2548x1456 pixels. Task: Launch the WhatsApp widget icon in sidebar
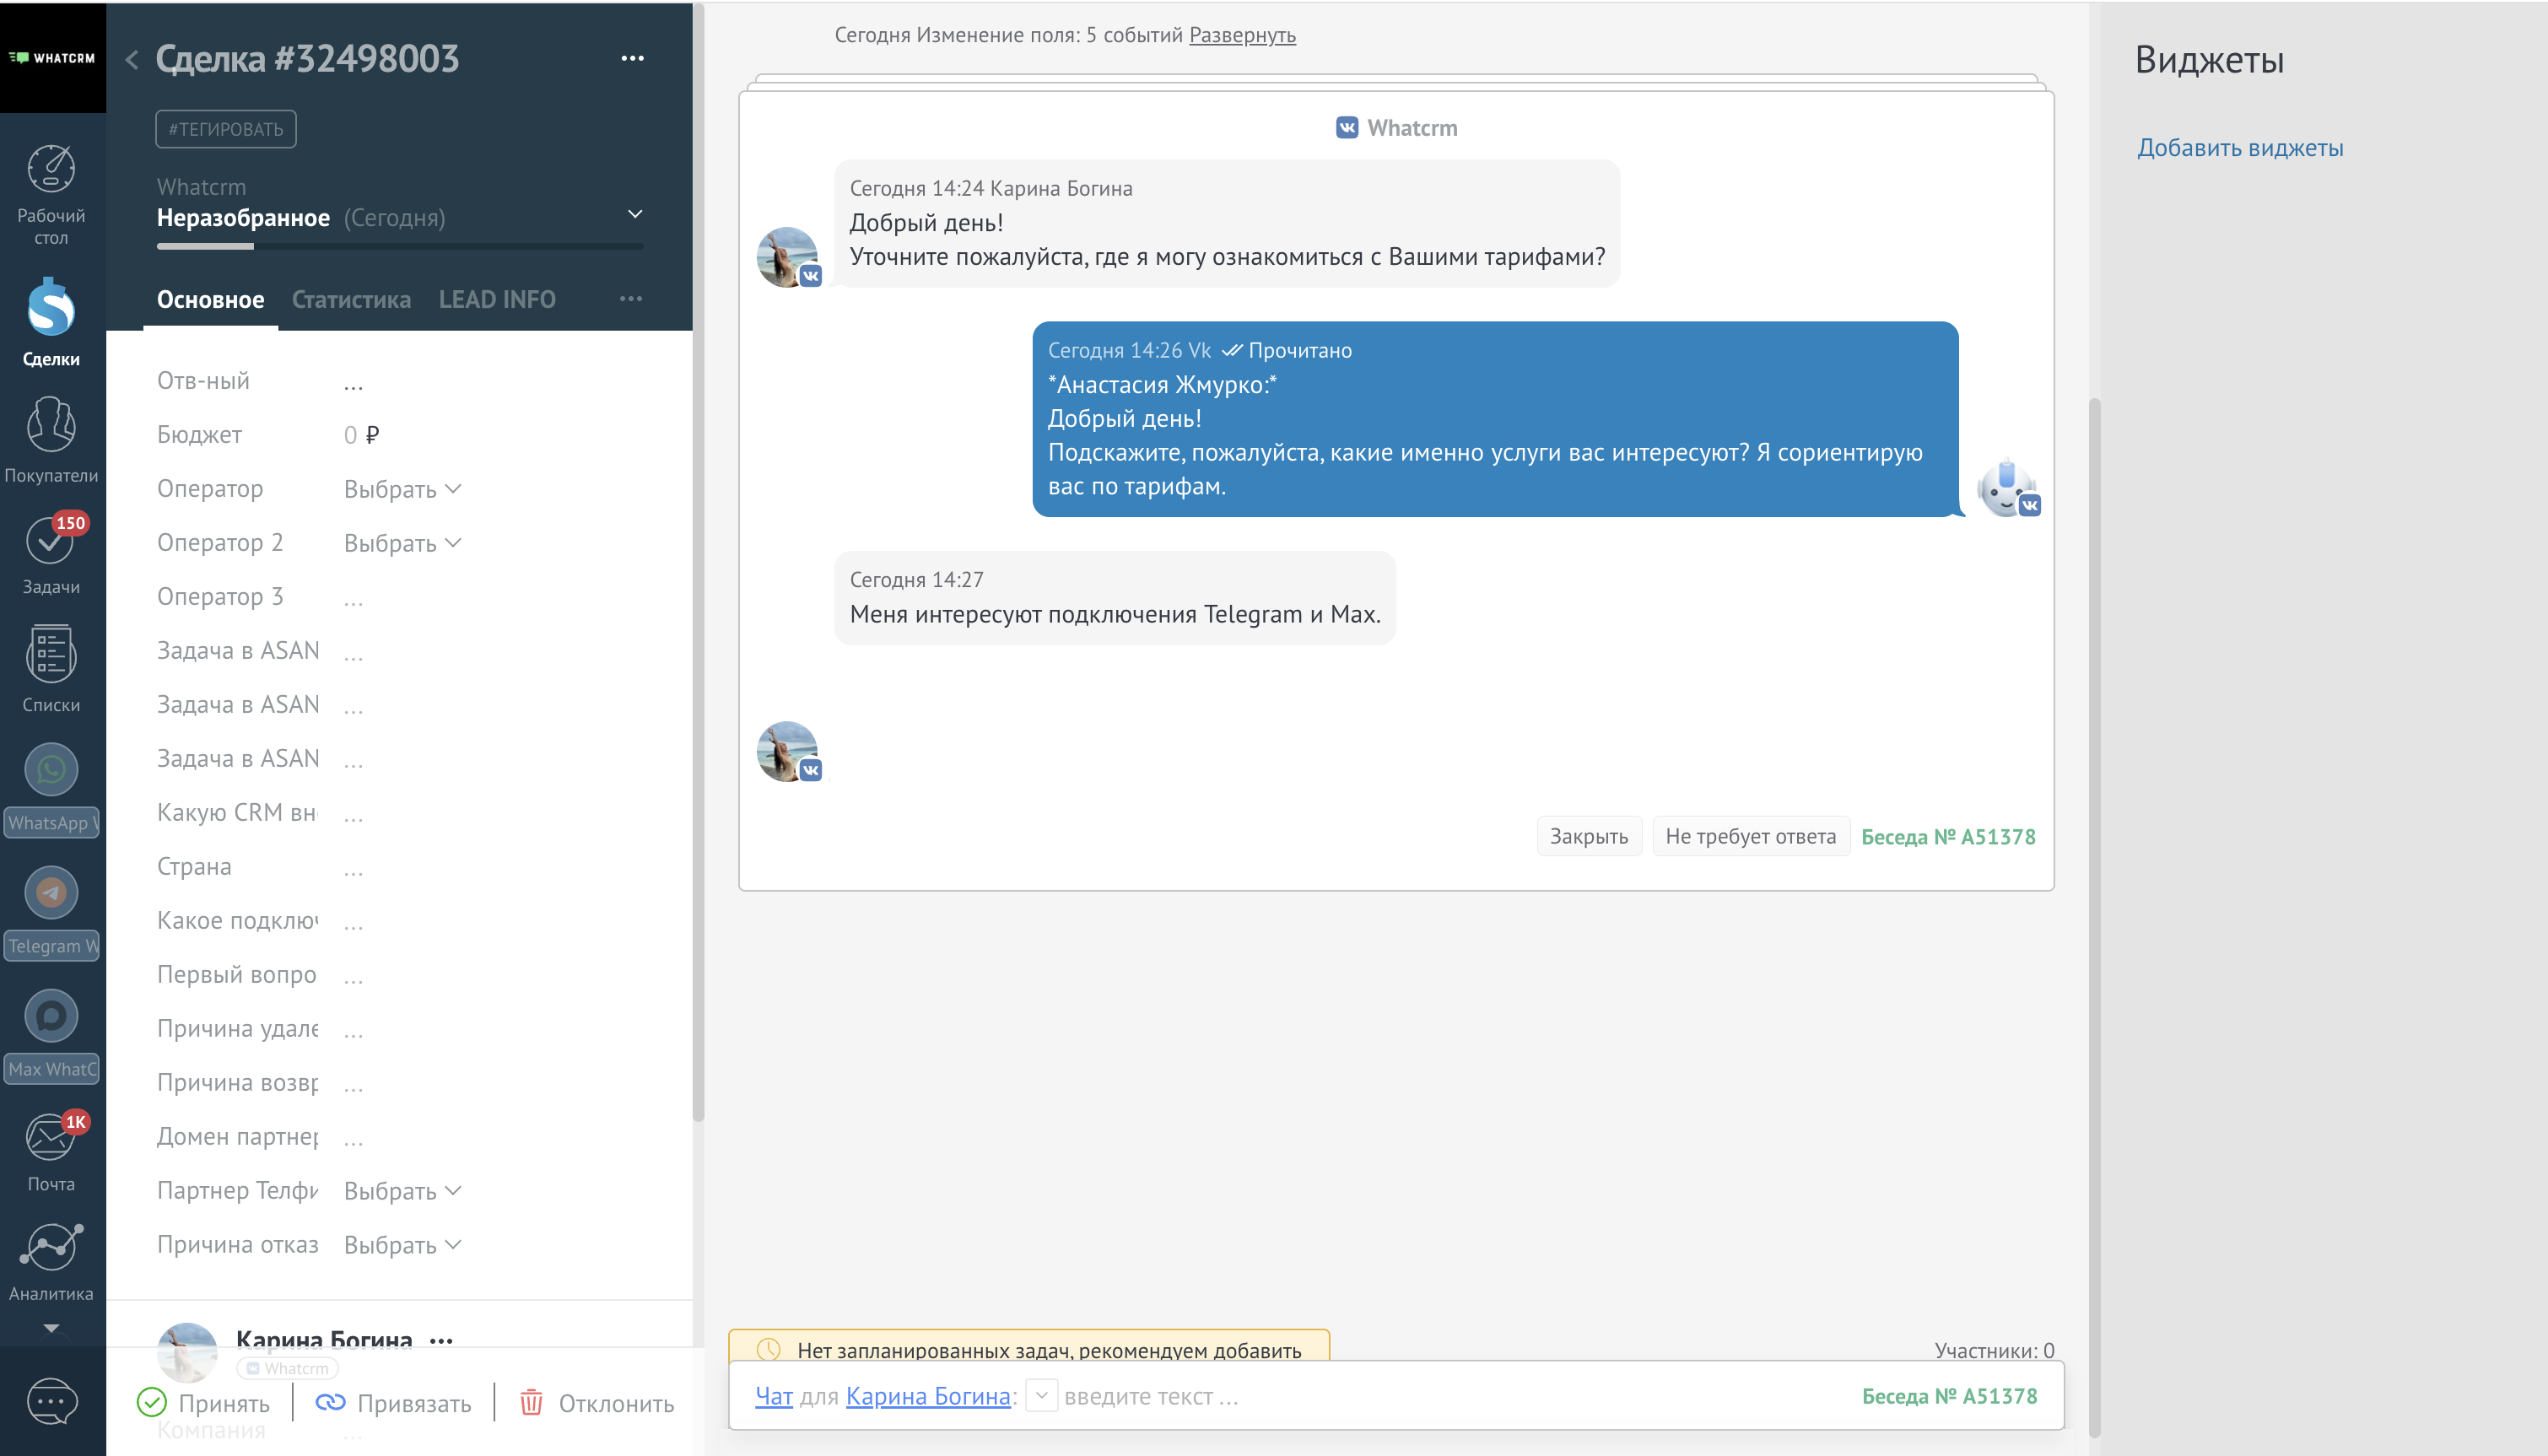pyautogui.click(x=51, y=769)
